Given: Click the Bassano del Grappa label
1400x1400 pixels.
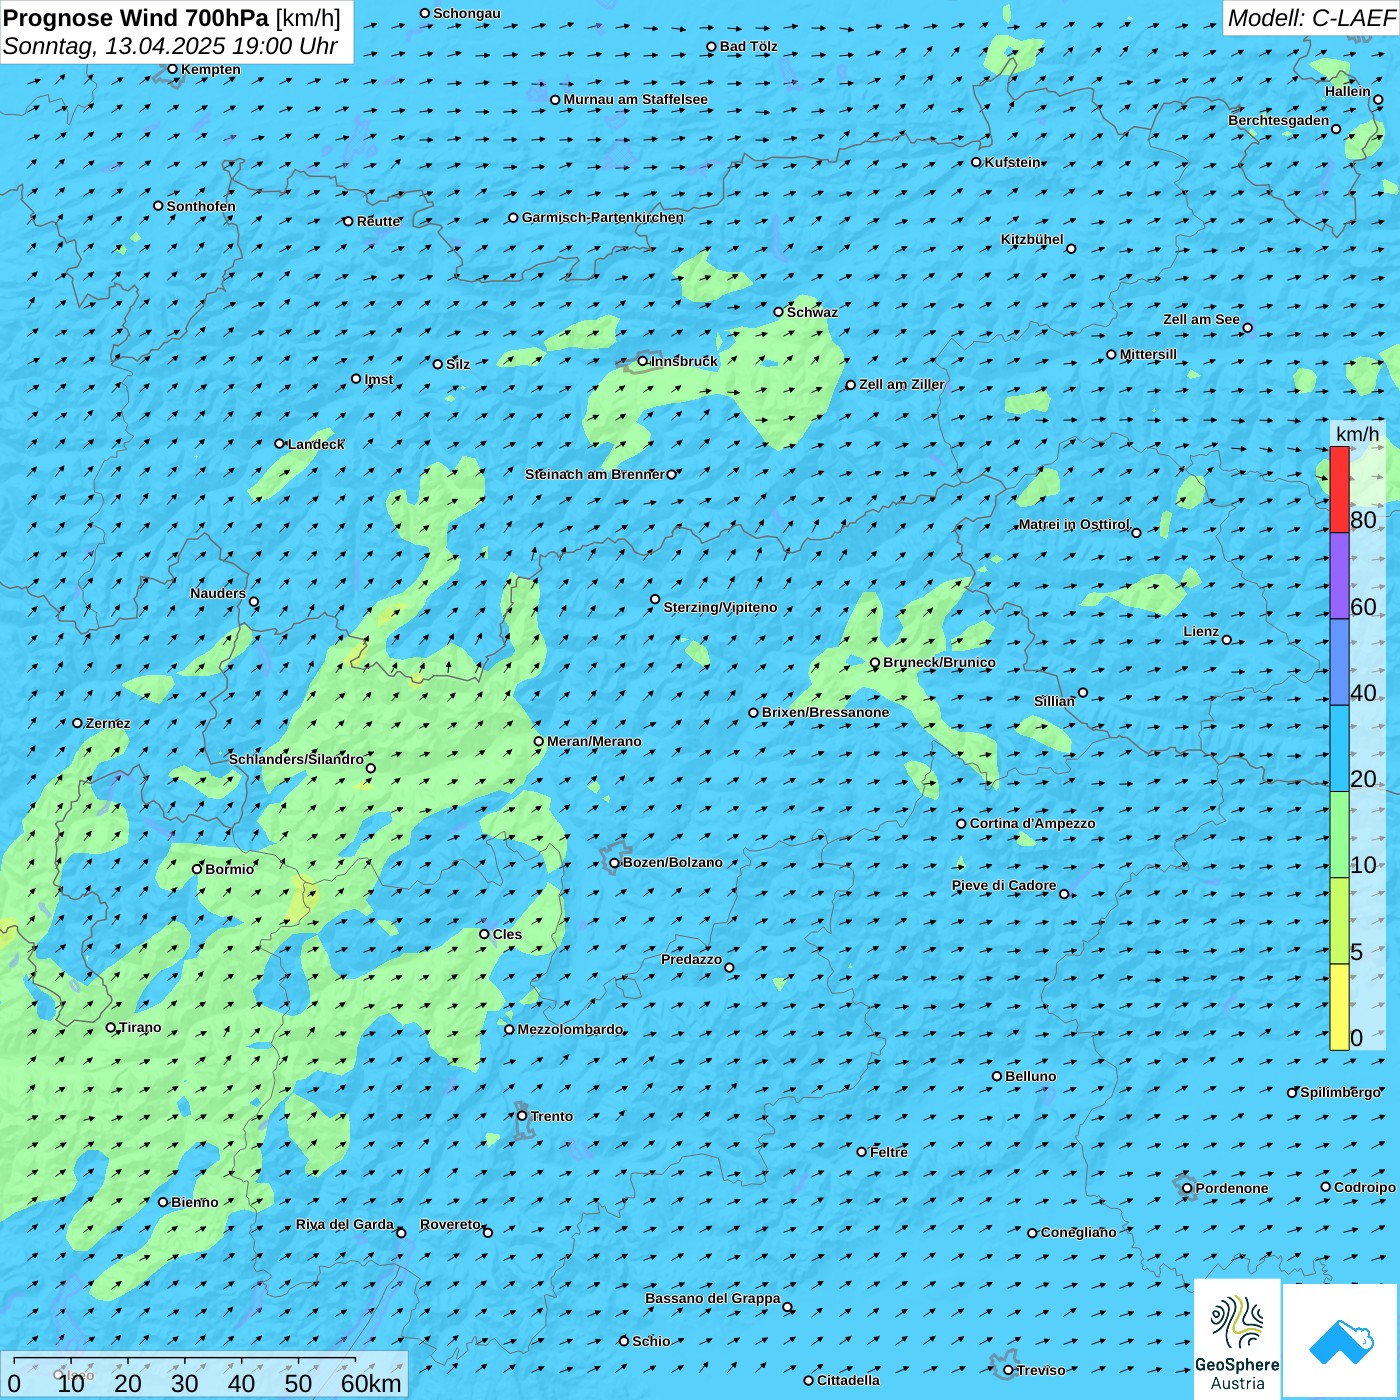Looking at the screenshot, I should click(x=712, y=1298).
